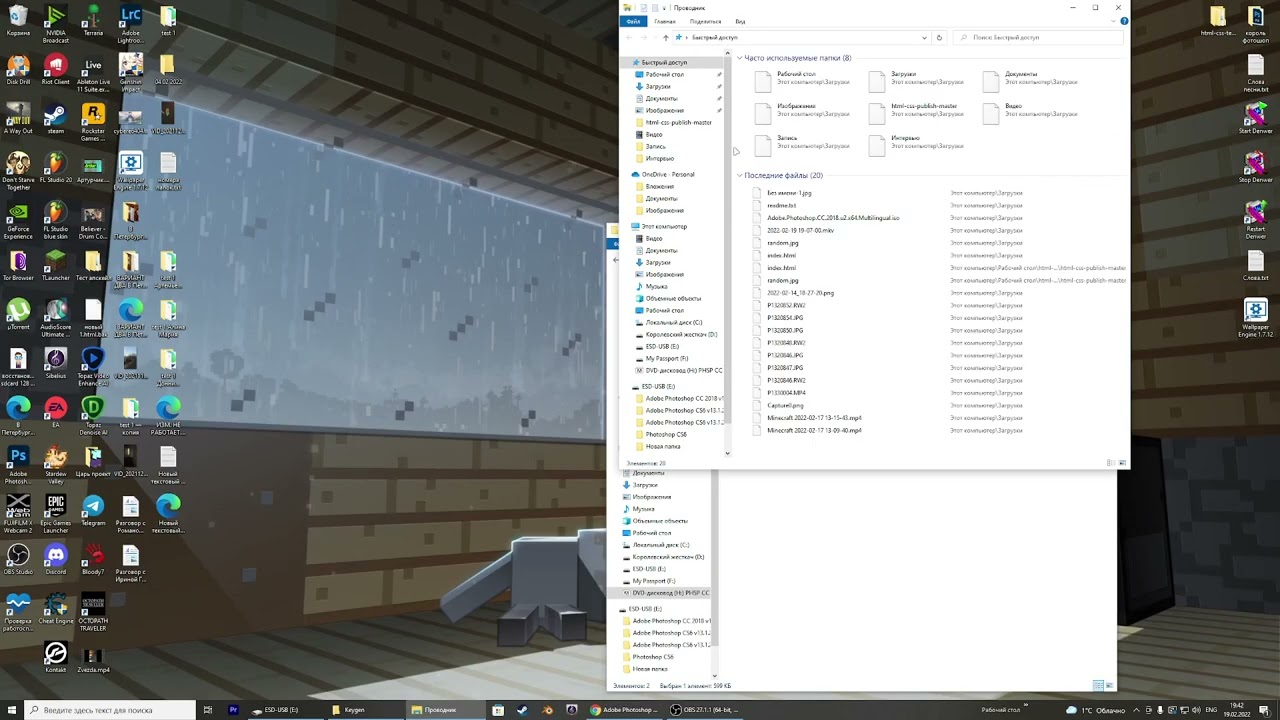The image size is (1280, 720).
Task: Open Explorer help question mark icon
Action: coord(1124,21)
